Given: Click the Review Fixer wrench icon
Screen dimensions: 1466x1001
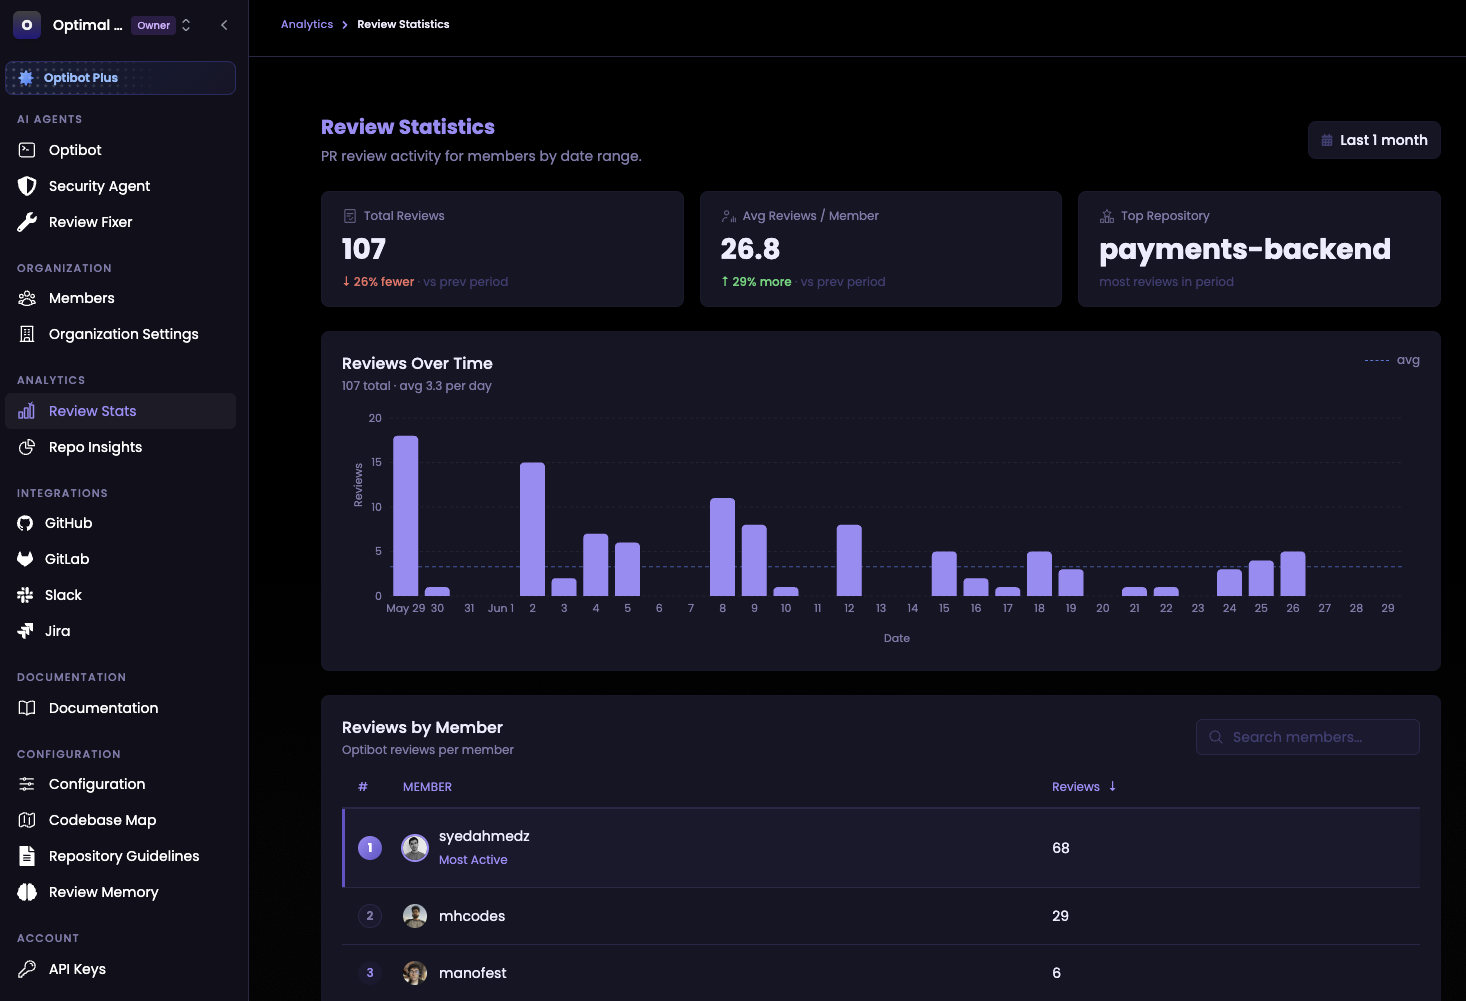Looking at the screenshot, I should click(x=27, y=222).
